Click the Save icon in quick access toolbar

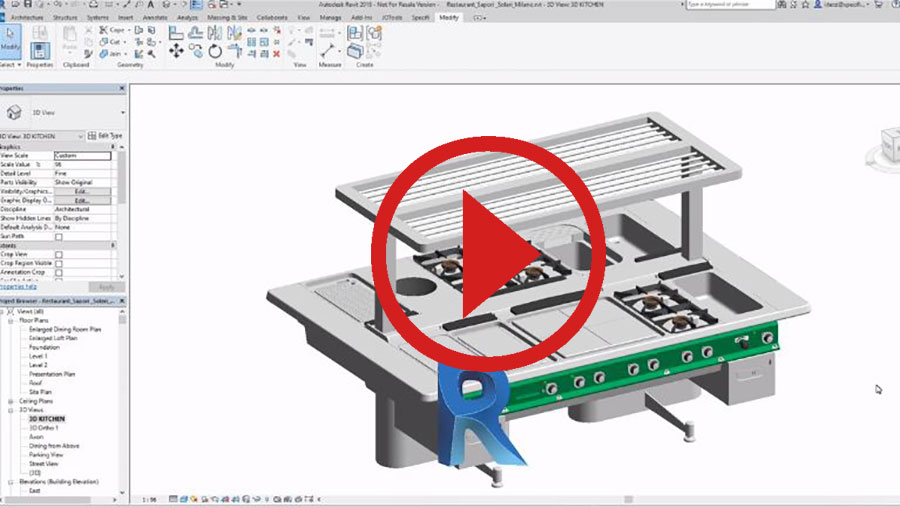coord(27,4)
